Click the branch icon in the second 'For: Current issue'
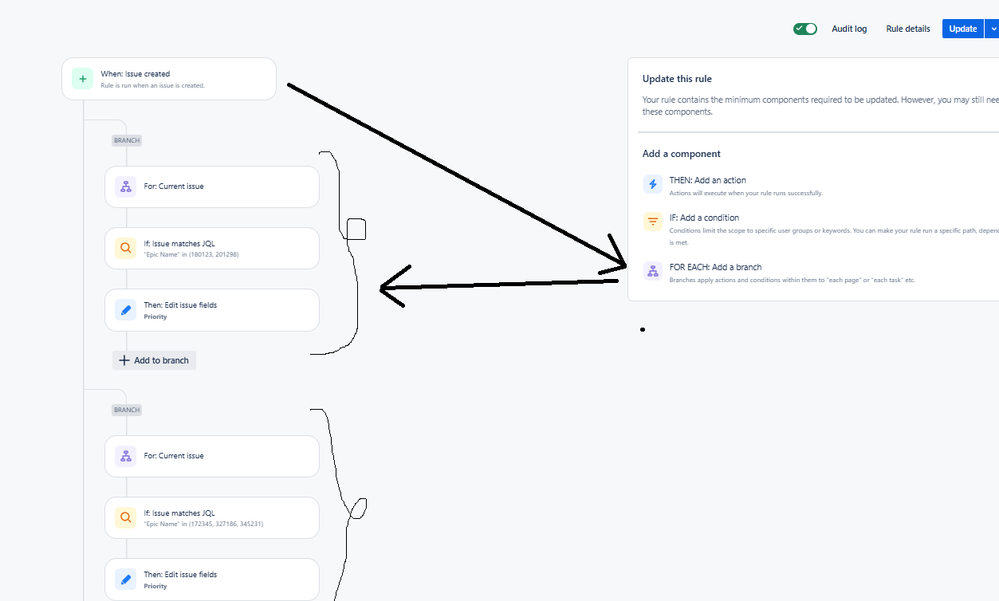The width and height of the screenshot is (999, 601). point(125,456)
